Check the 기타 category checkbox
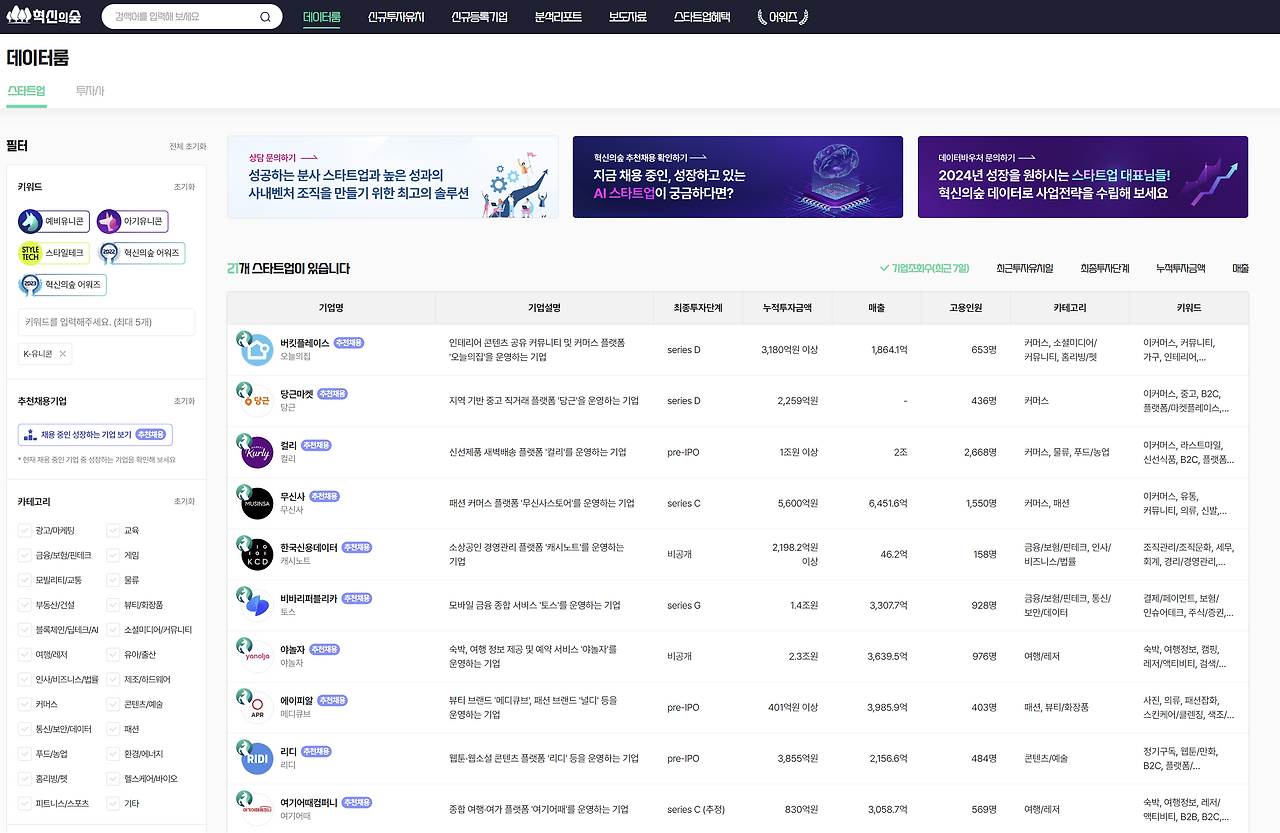 [x=113, y=803]
